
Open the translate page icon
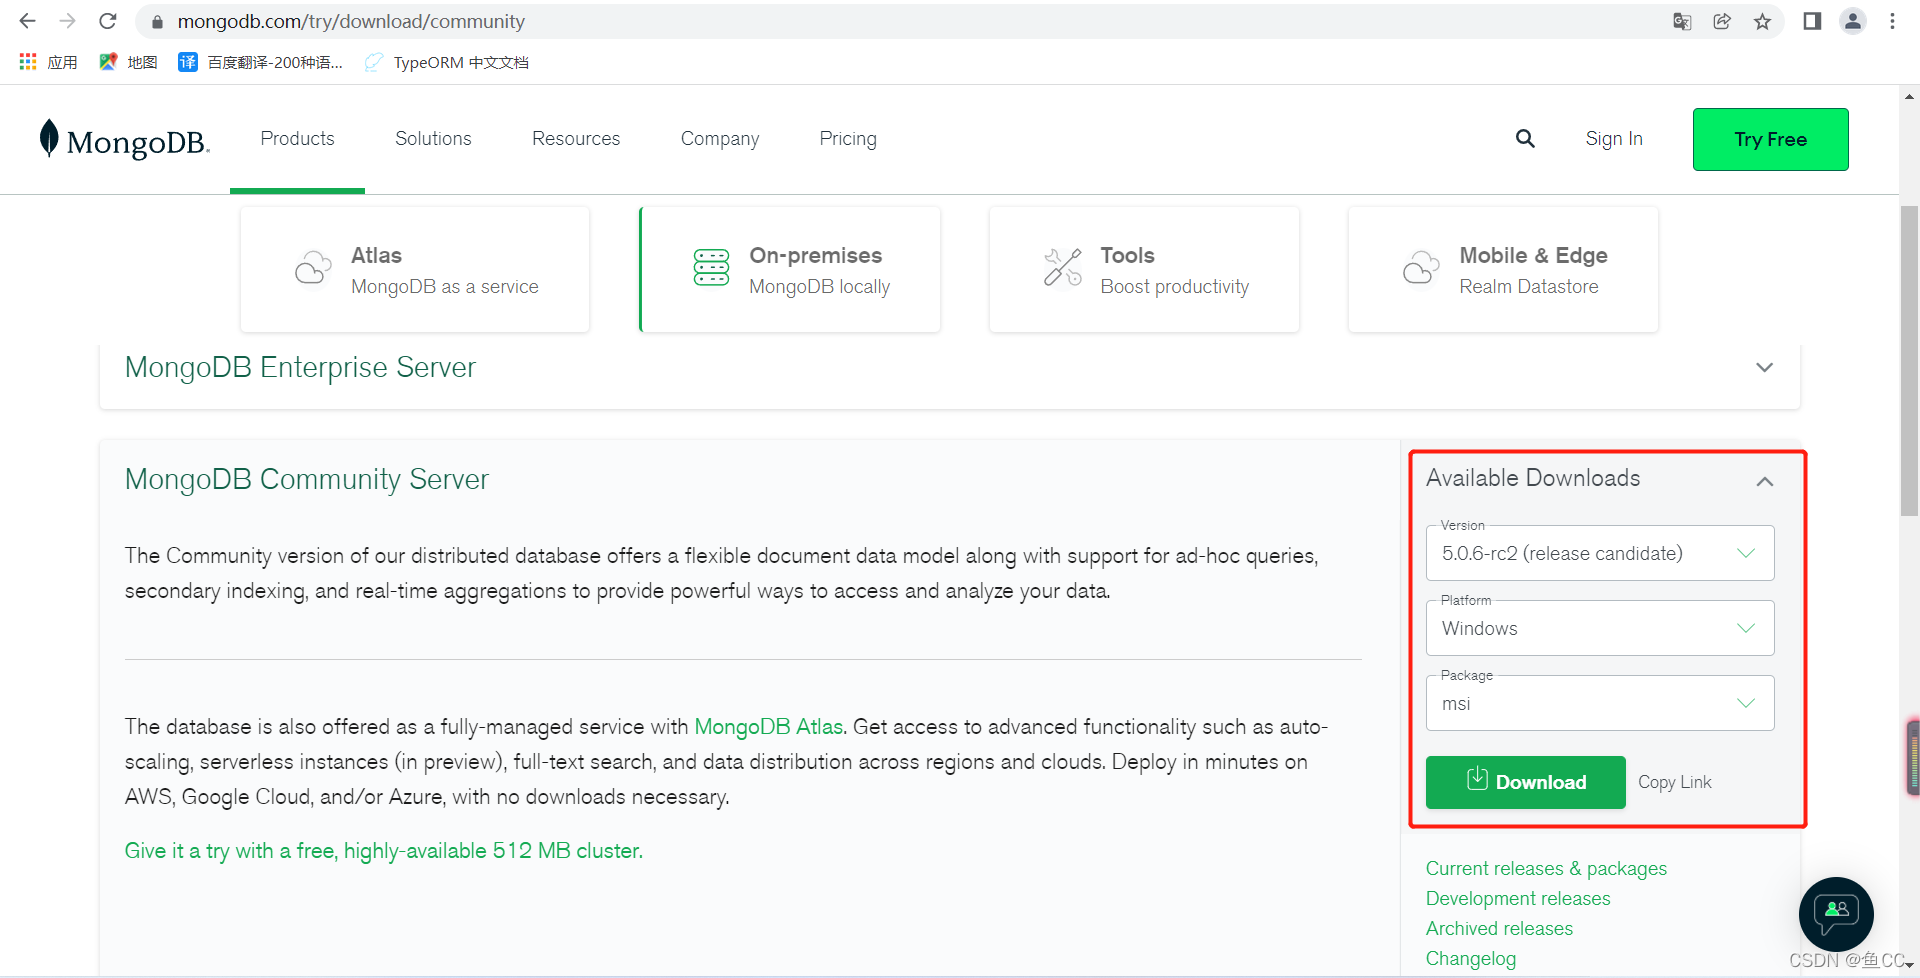[1682, 22]
